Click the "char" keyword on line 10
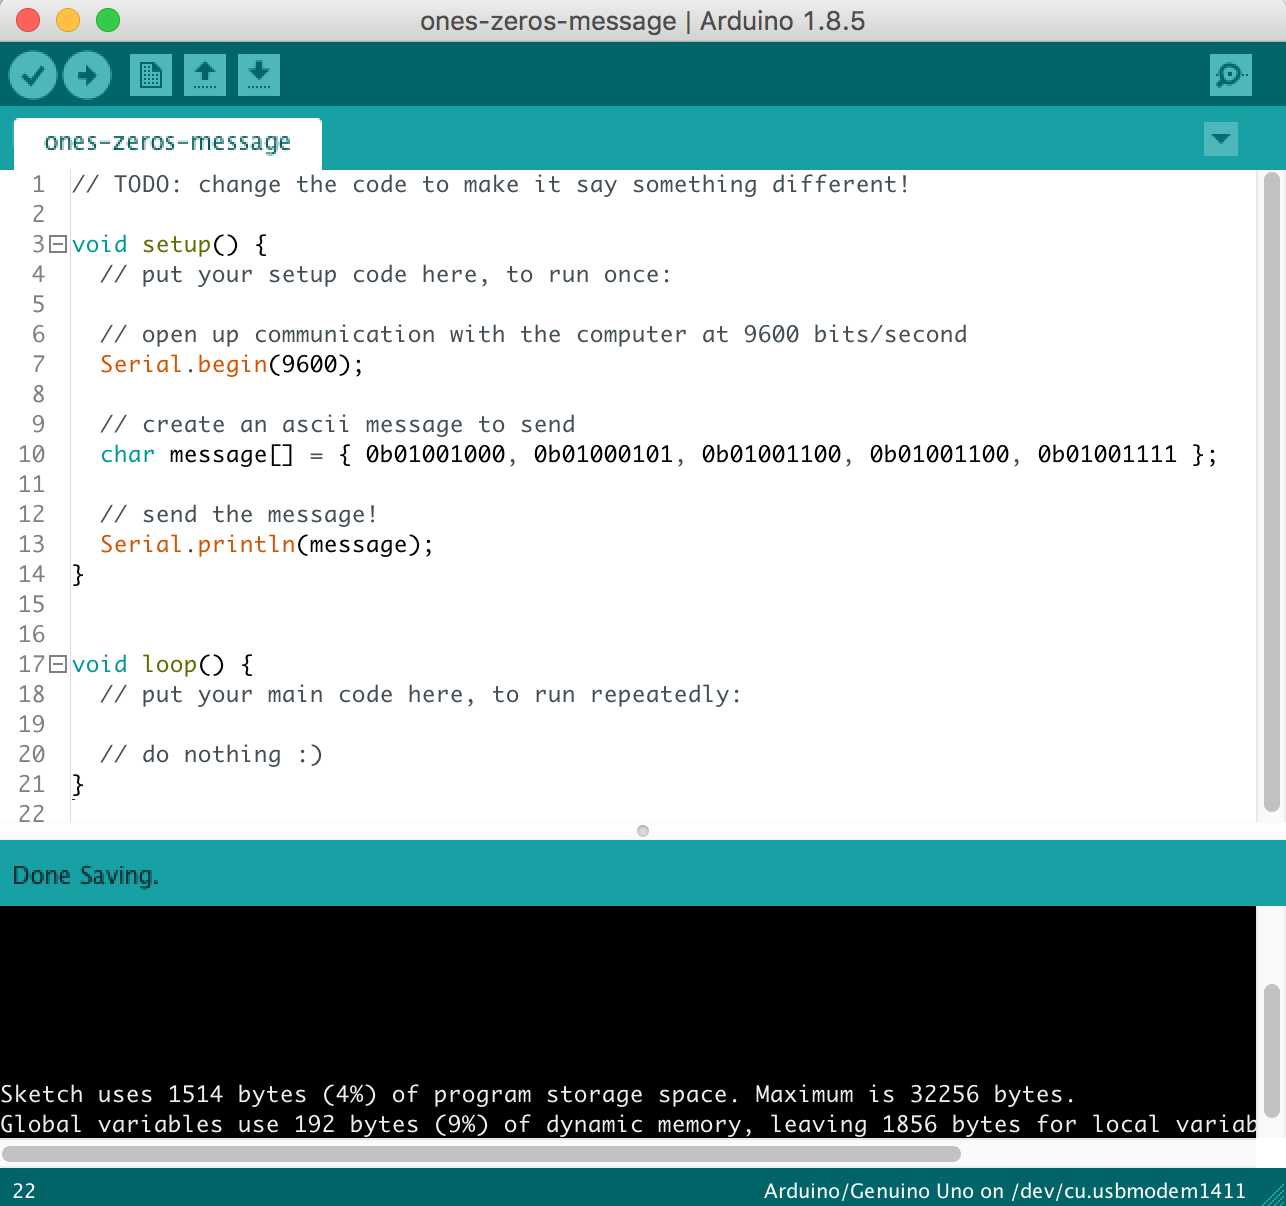1286x1206 pixels. 127,455
